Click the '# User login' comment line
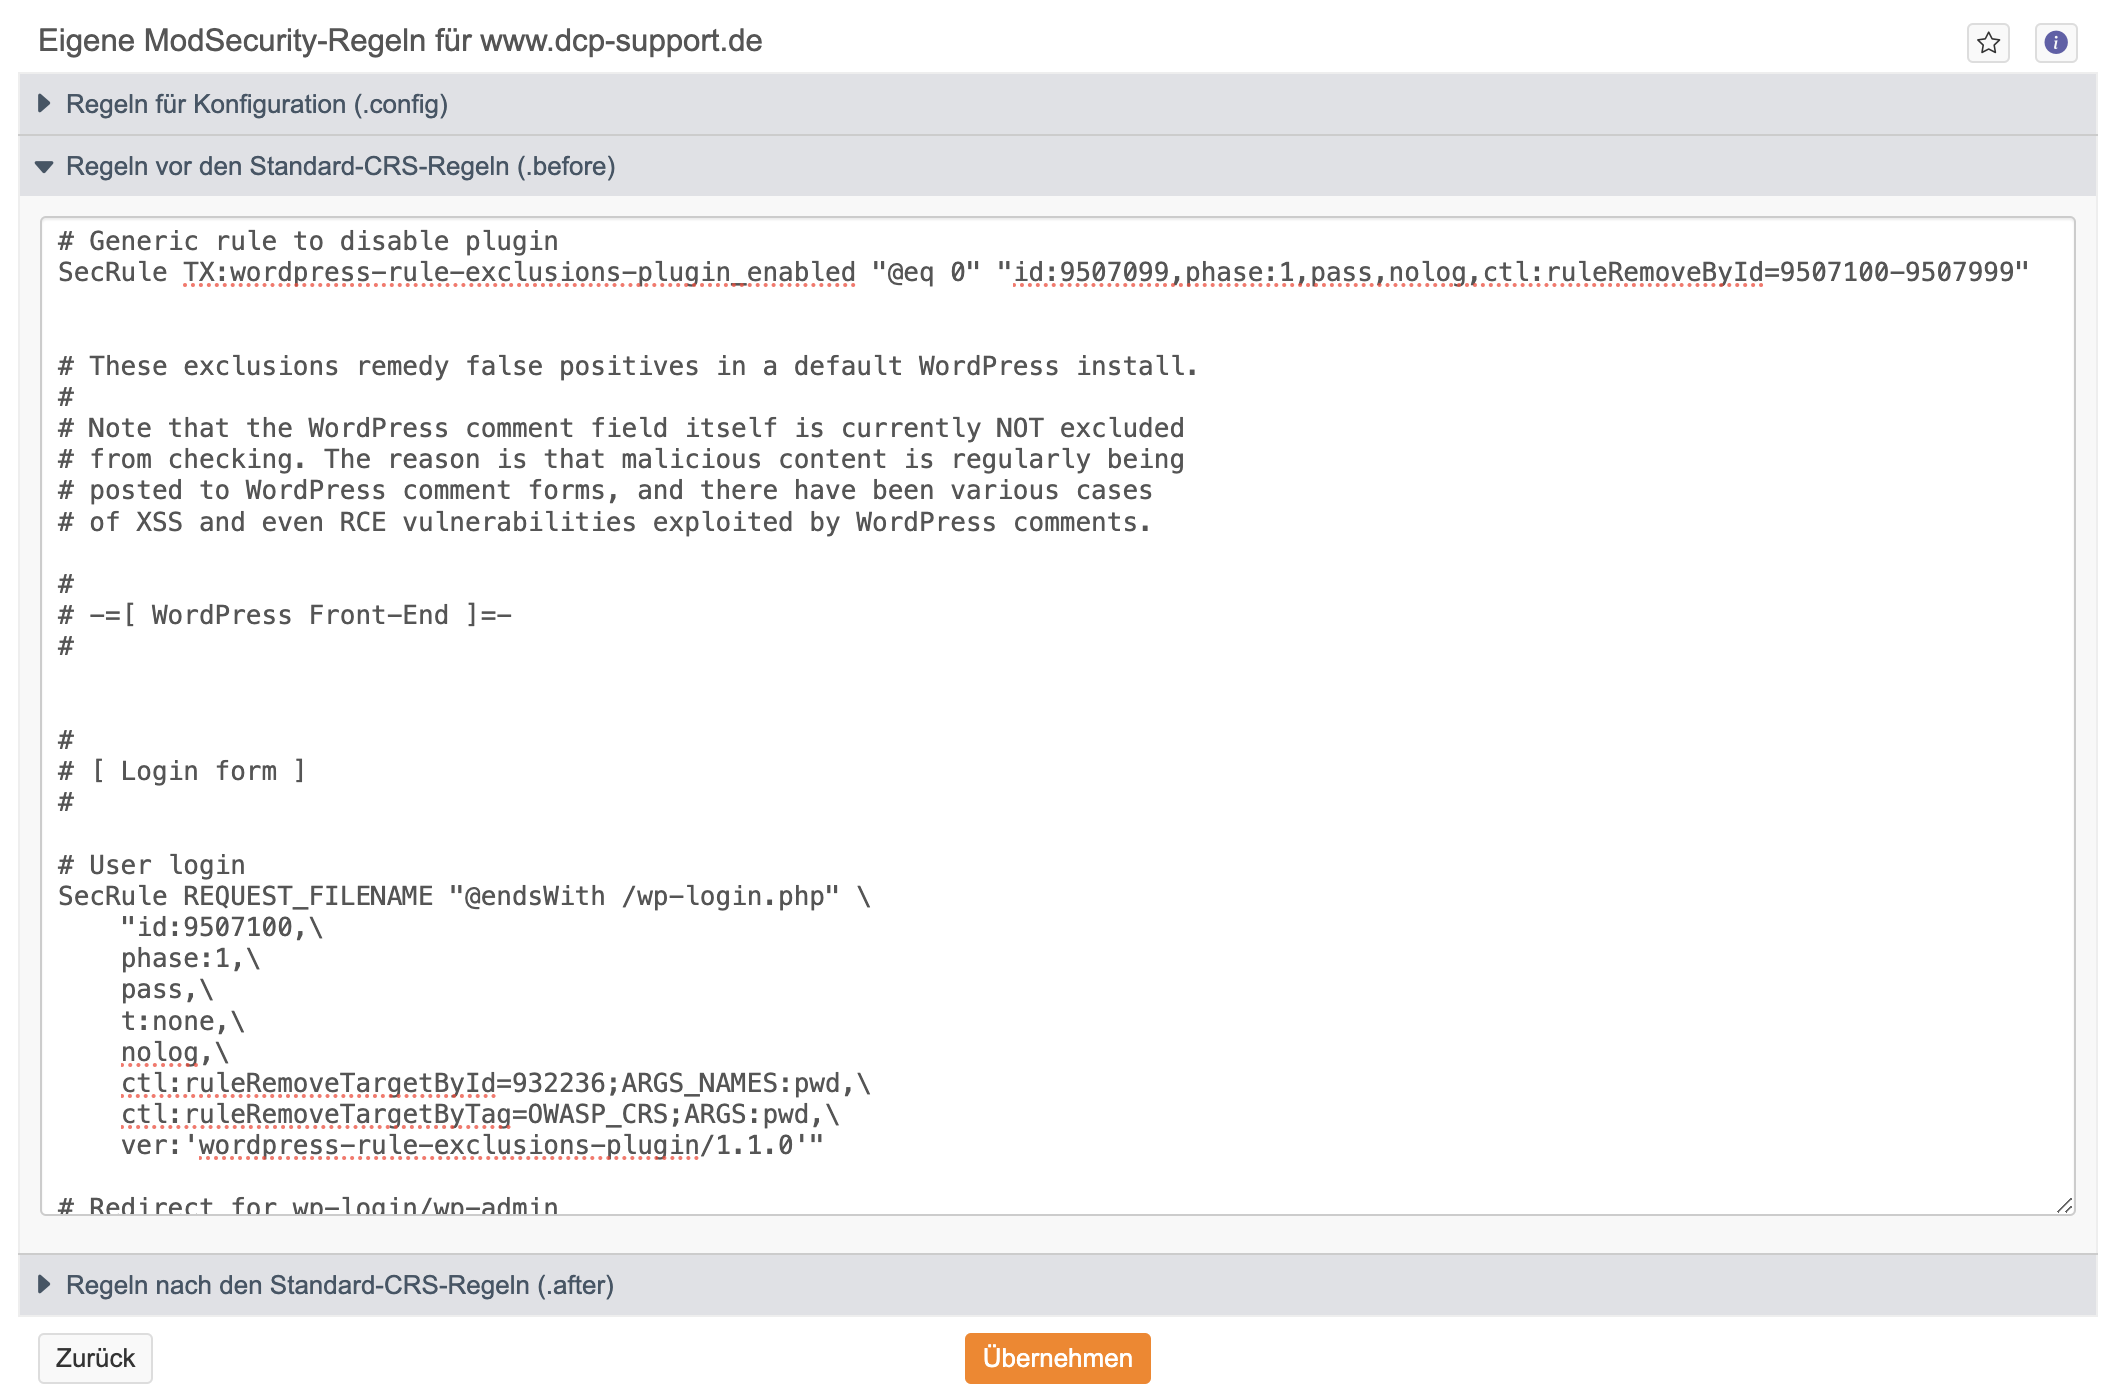The image size is (2108, 1394). 152,865
